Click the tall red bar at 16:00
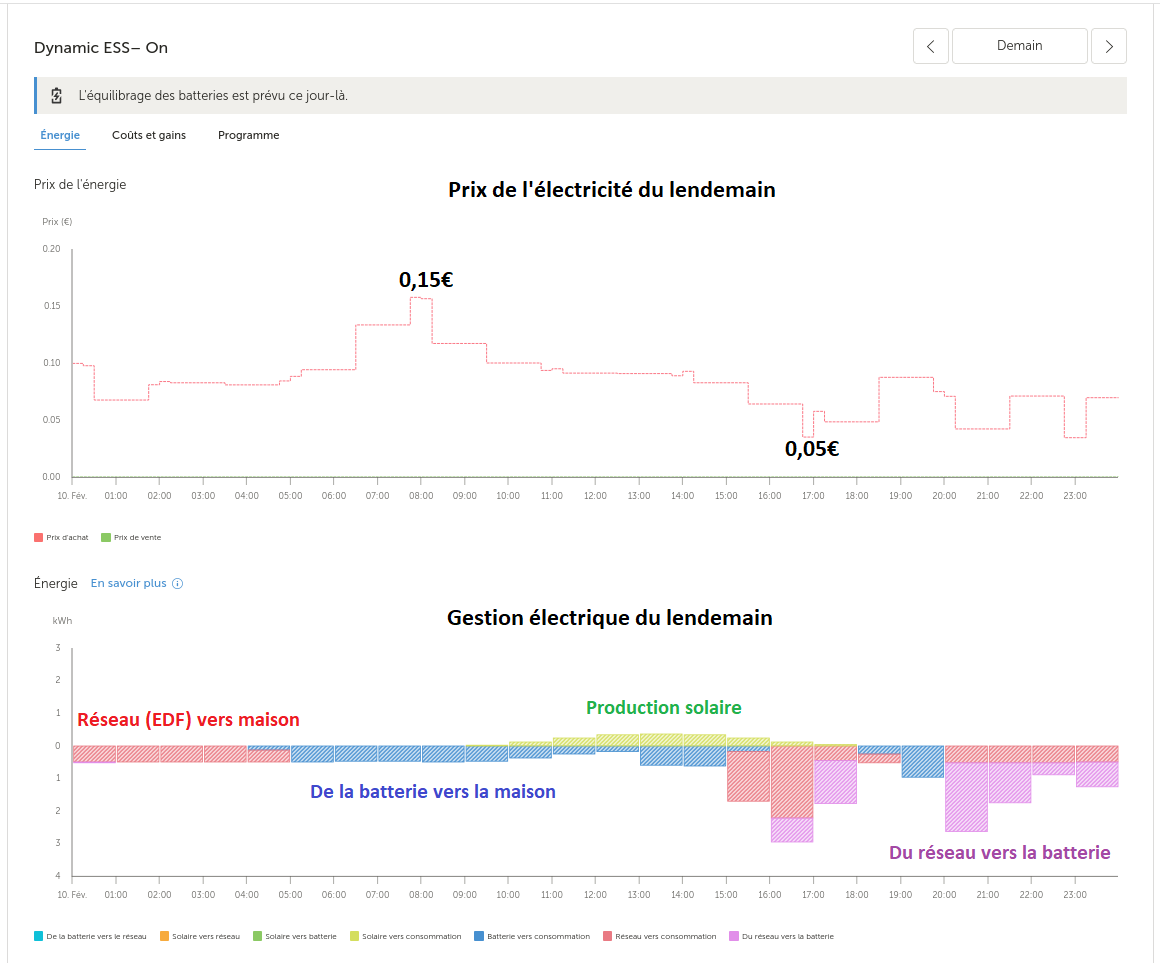1160x963 pixels. pyautogui.click(x=791, y=781)
